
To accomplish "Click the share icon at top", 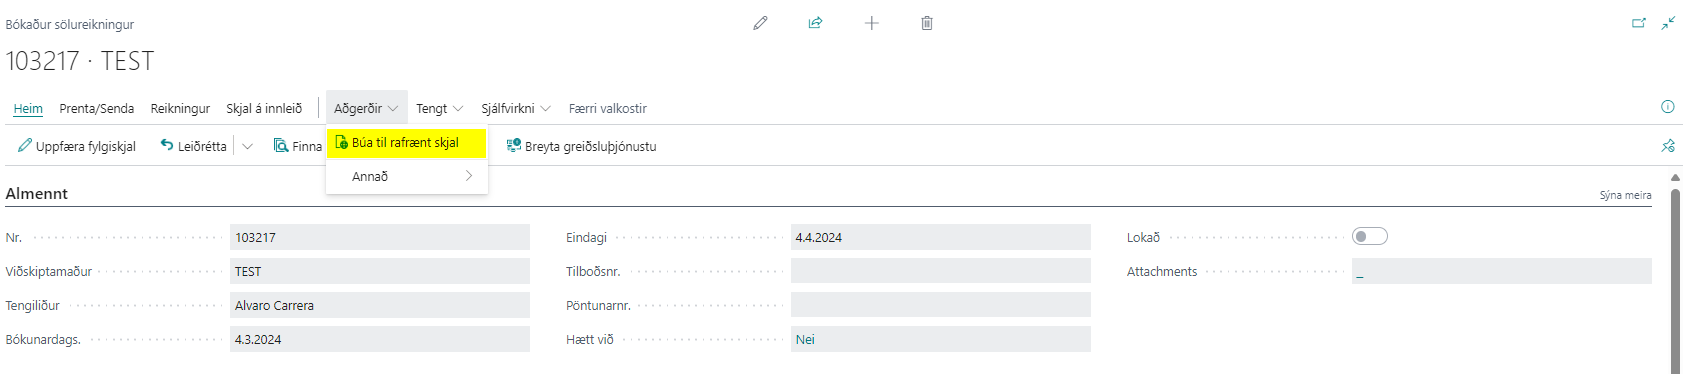I will [815, 23].
